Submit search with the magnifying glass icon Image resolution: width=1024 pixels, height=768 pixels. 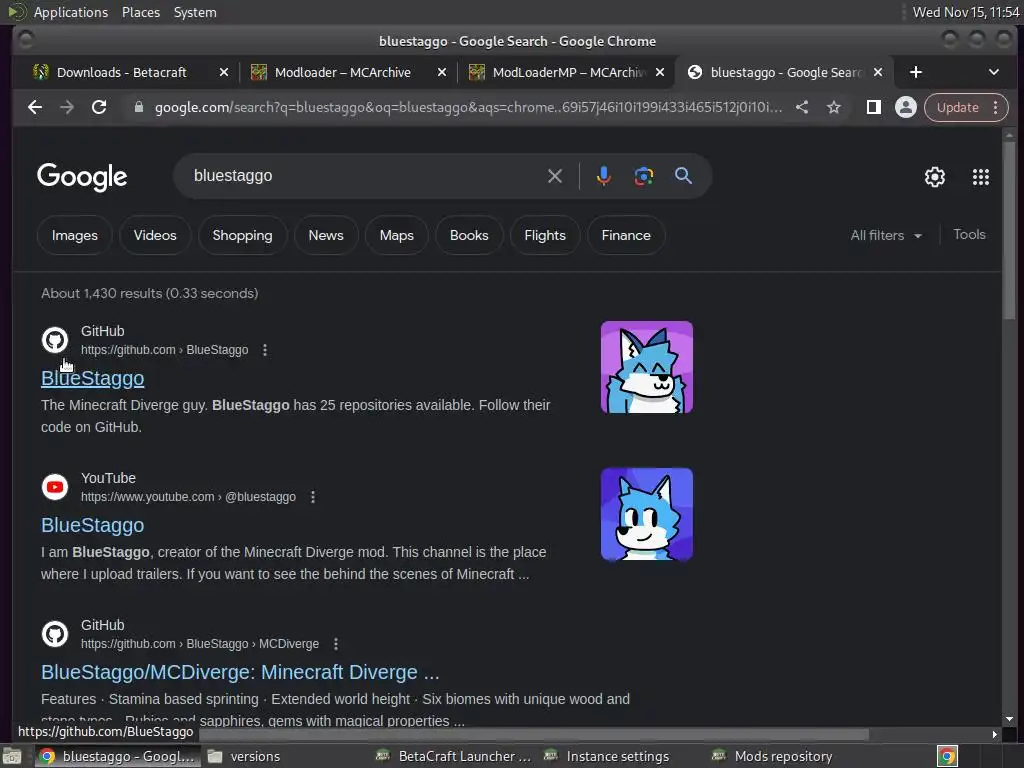click(683, 176)
